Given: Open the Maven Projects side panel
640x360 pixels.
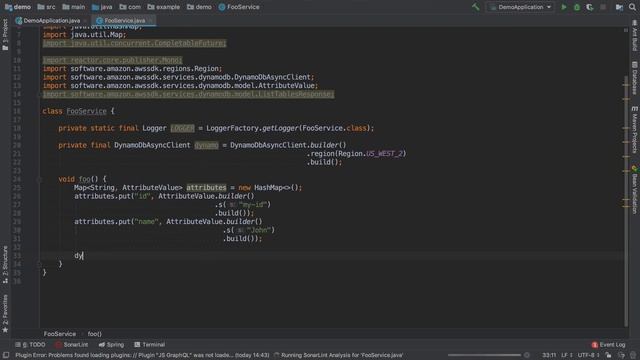Looking at the screenshot, I should tap(635, 131).
